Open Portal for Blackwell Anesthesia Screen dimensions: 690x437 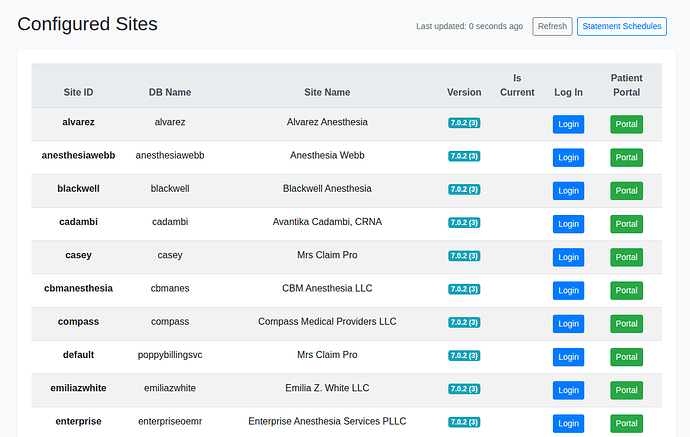627,191
